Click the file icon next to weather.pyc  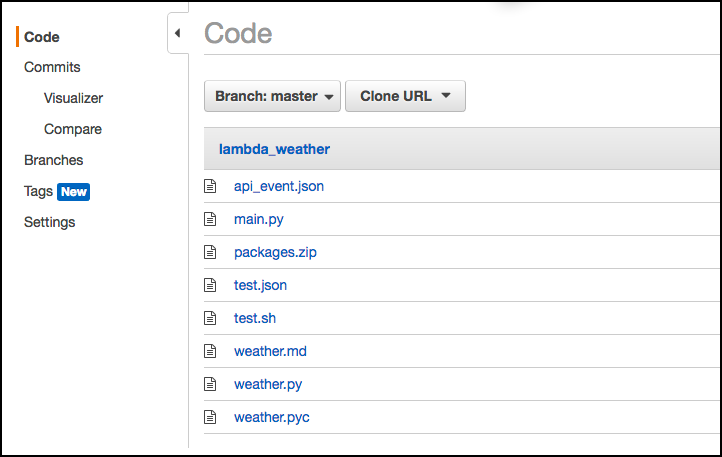click(210, 417)
